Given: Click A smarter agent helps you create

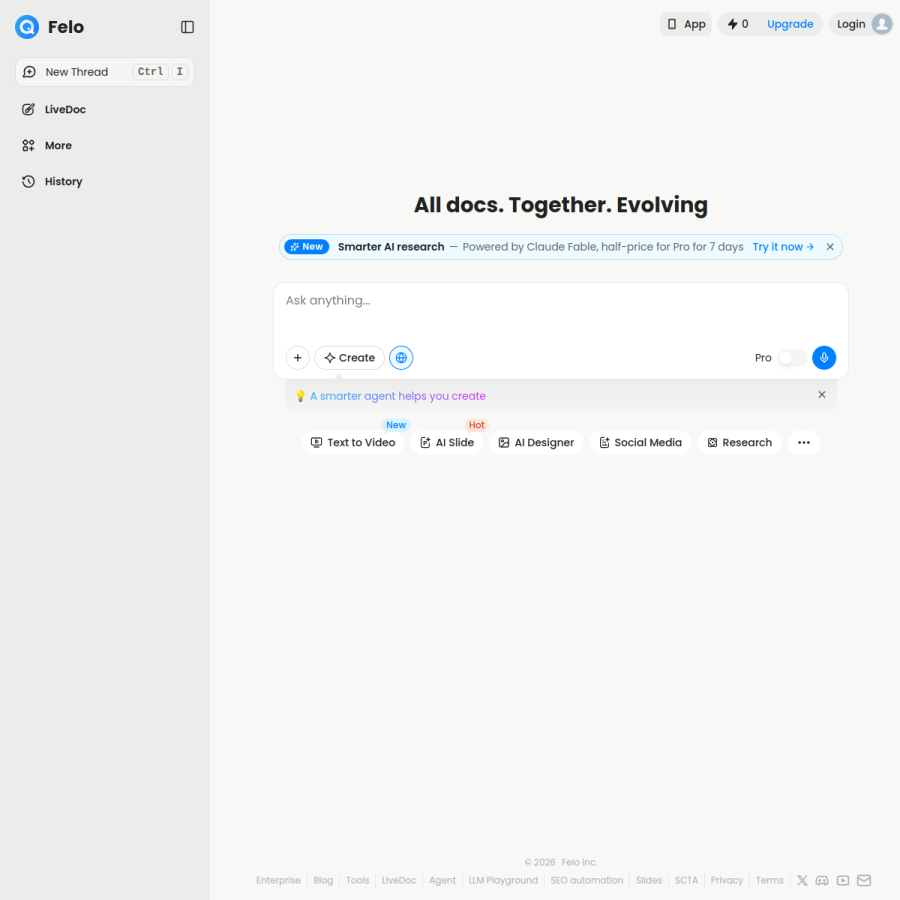Looking at the screenshot, I should pyautogui.click(x=398, y=396).
